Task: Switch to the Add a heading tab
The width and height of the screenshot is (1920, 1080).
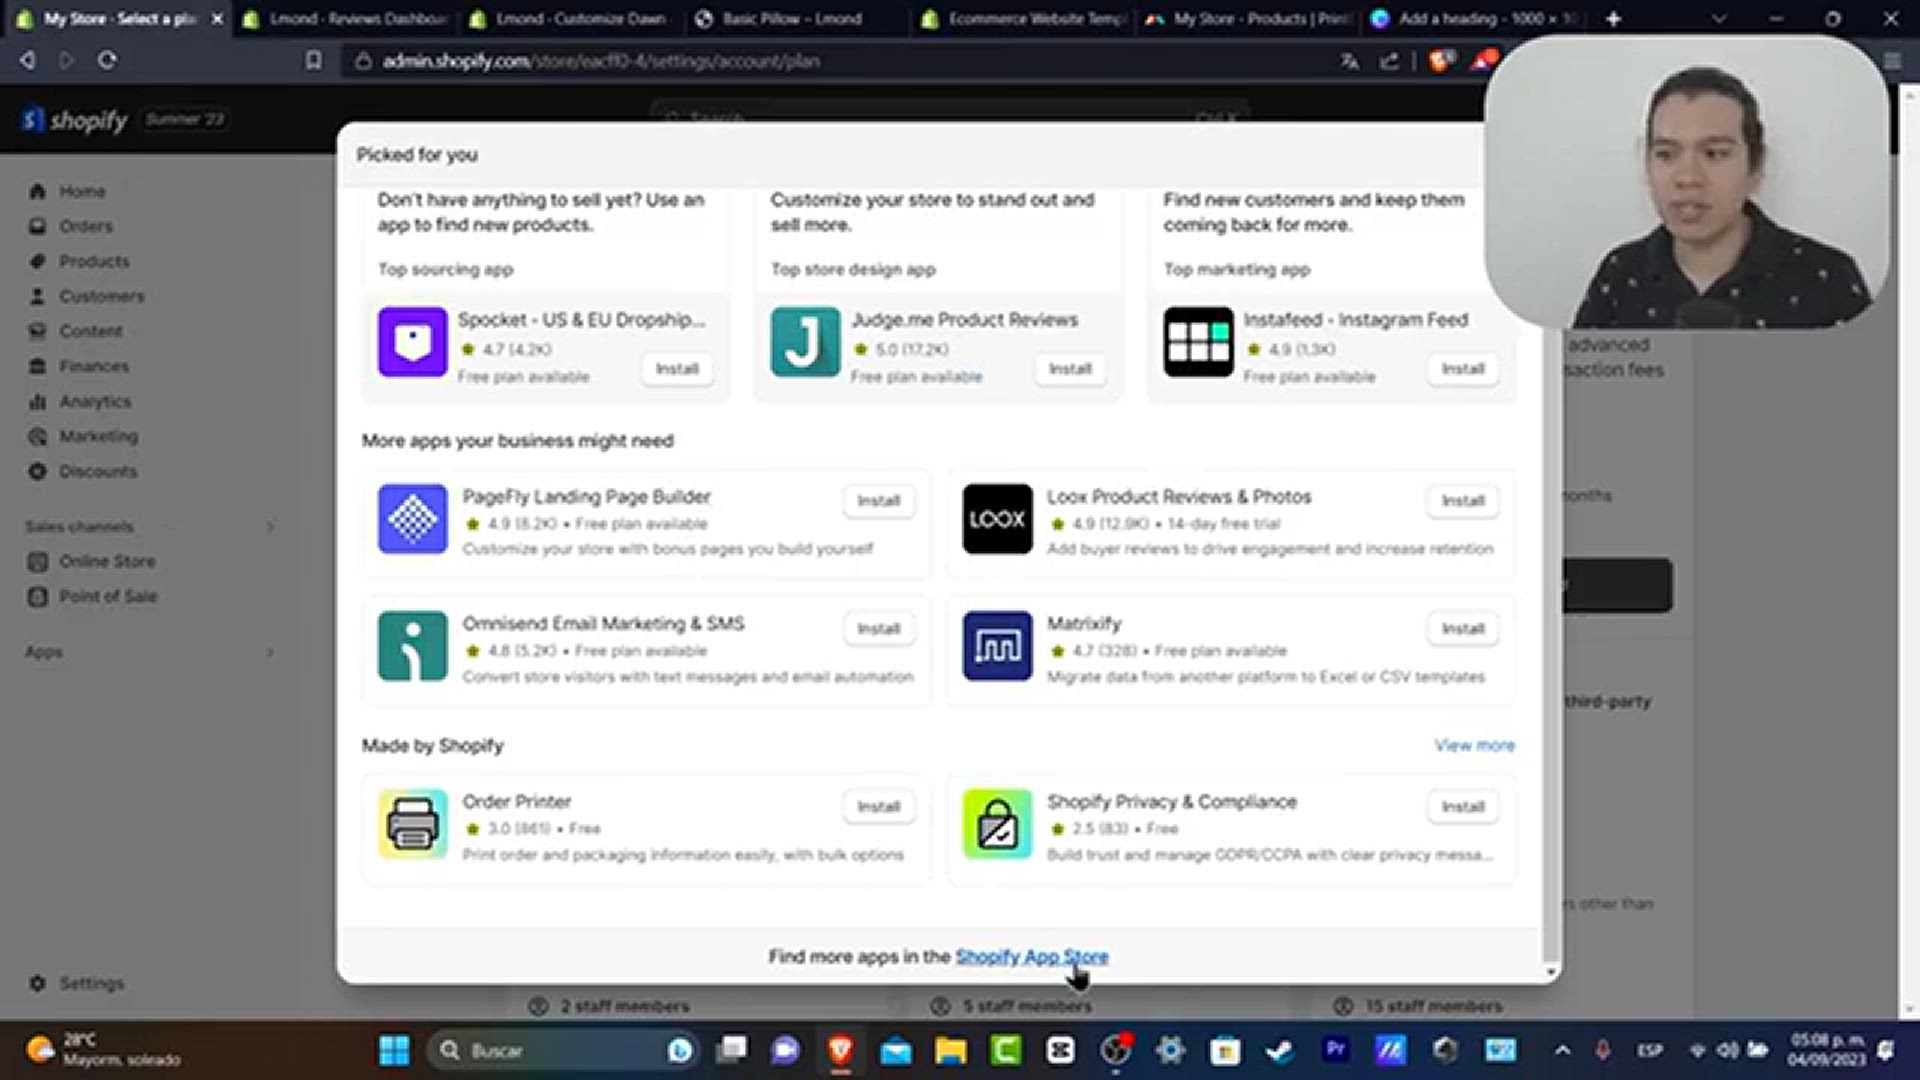Action: point(1475,19)
